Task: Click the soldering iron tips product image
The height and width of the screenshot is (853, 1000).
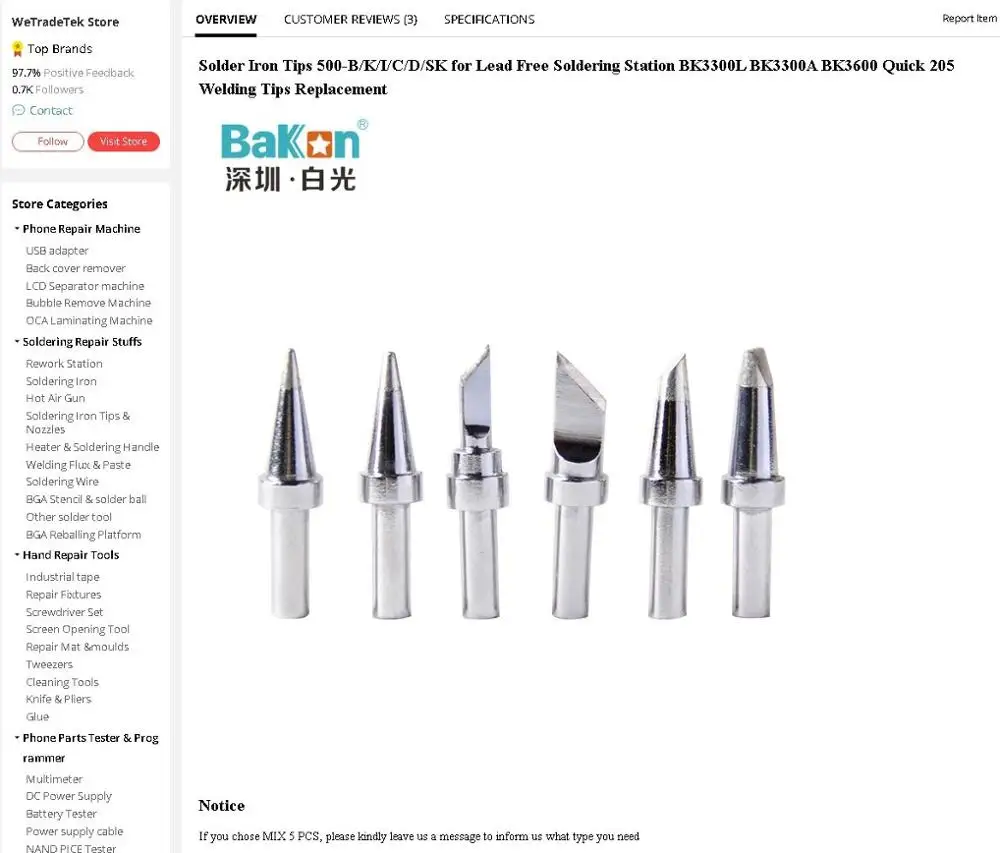Action: pyautogui.click(x=521, y=483)
